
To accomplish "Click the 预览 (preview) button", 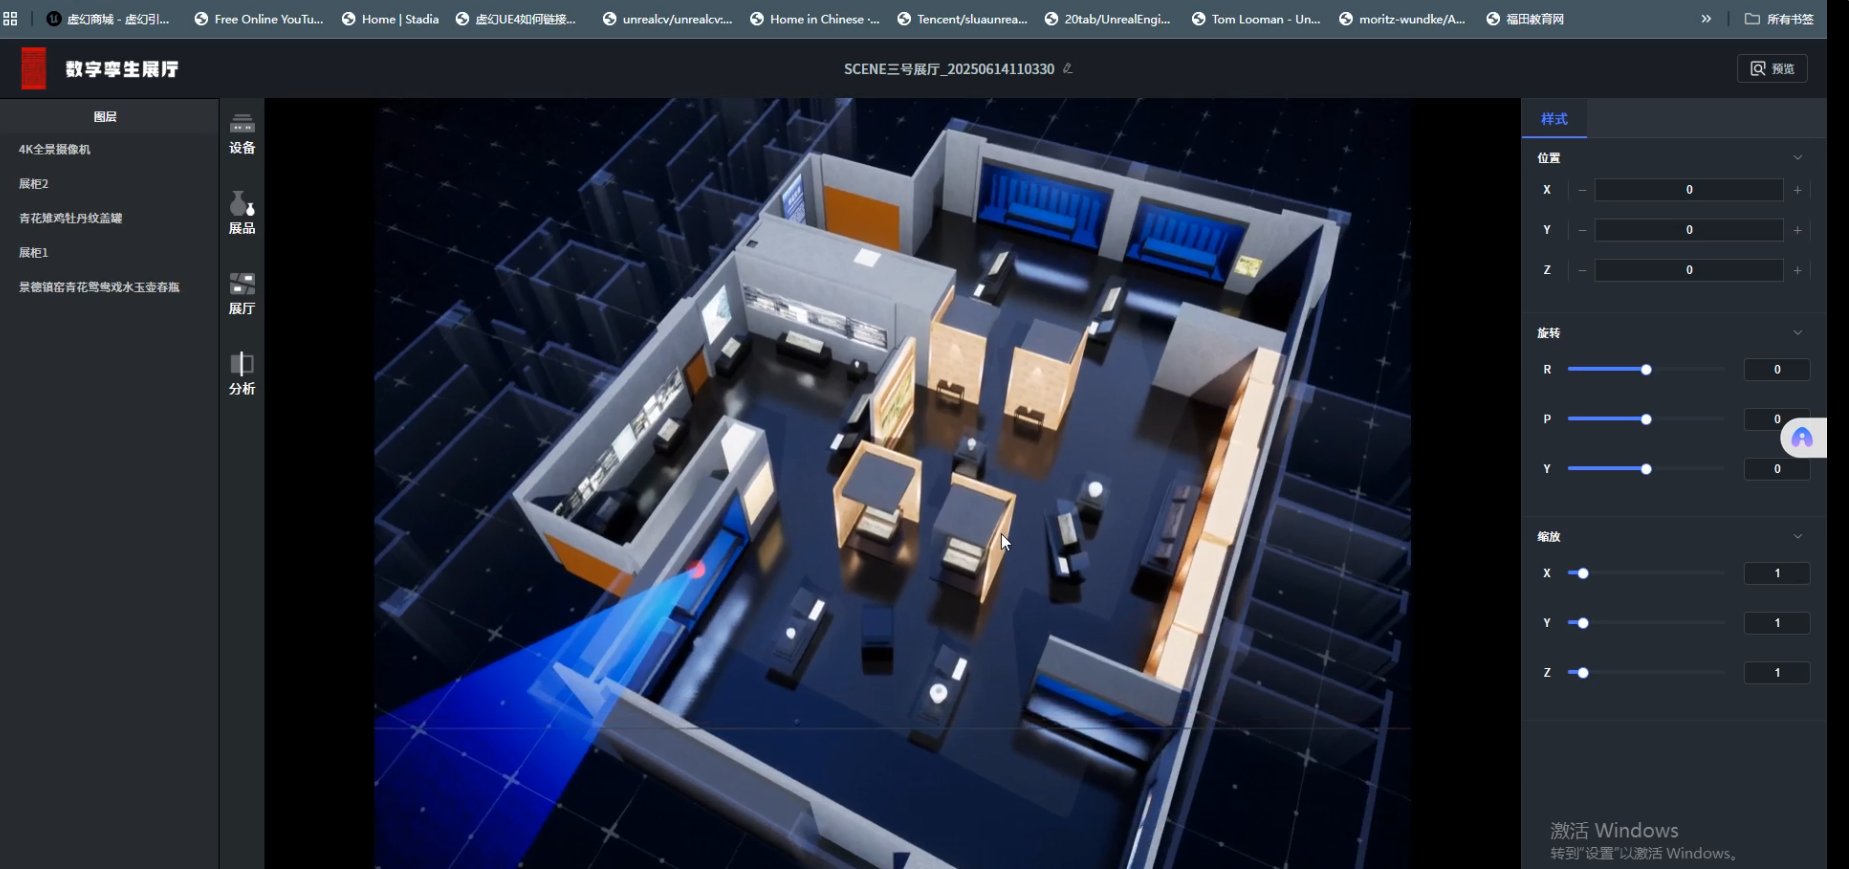I will point(1772,69).
